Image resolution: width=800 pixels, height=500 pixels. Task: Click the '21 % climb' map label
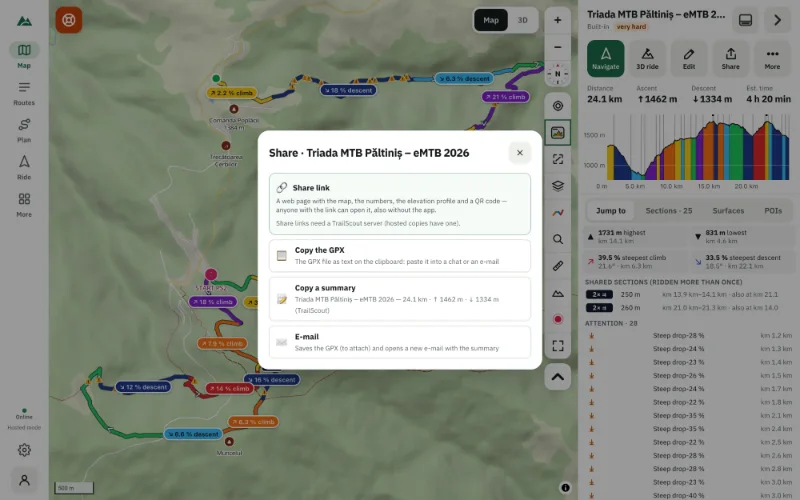506,96
